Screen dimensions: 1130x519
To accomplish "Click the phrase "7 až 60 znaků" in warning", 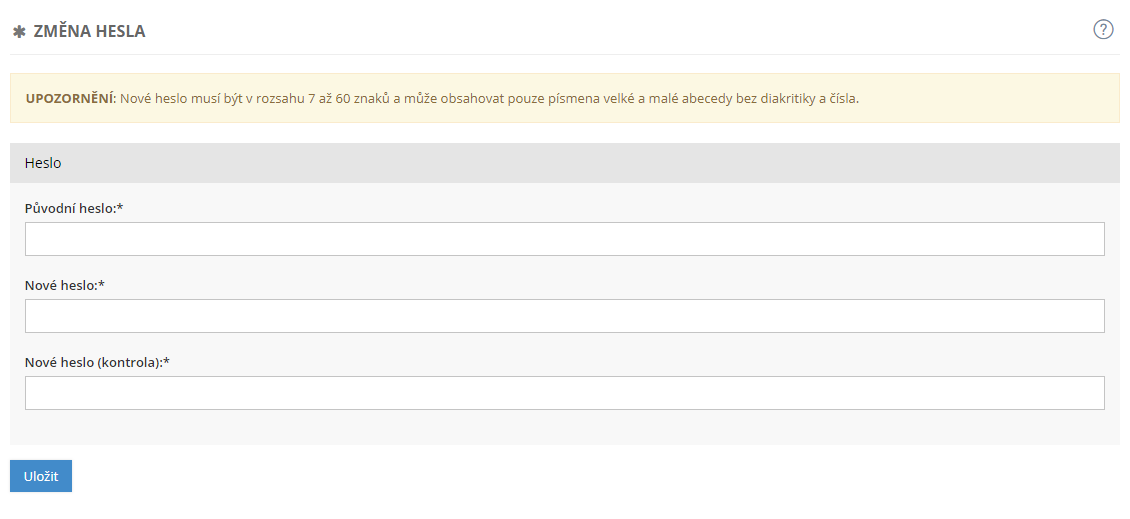I will (348, 99).
